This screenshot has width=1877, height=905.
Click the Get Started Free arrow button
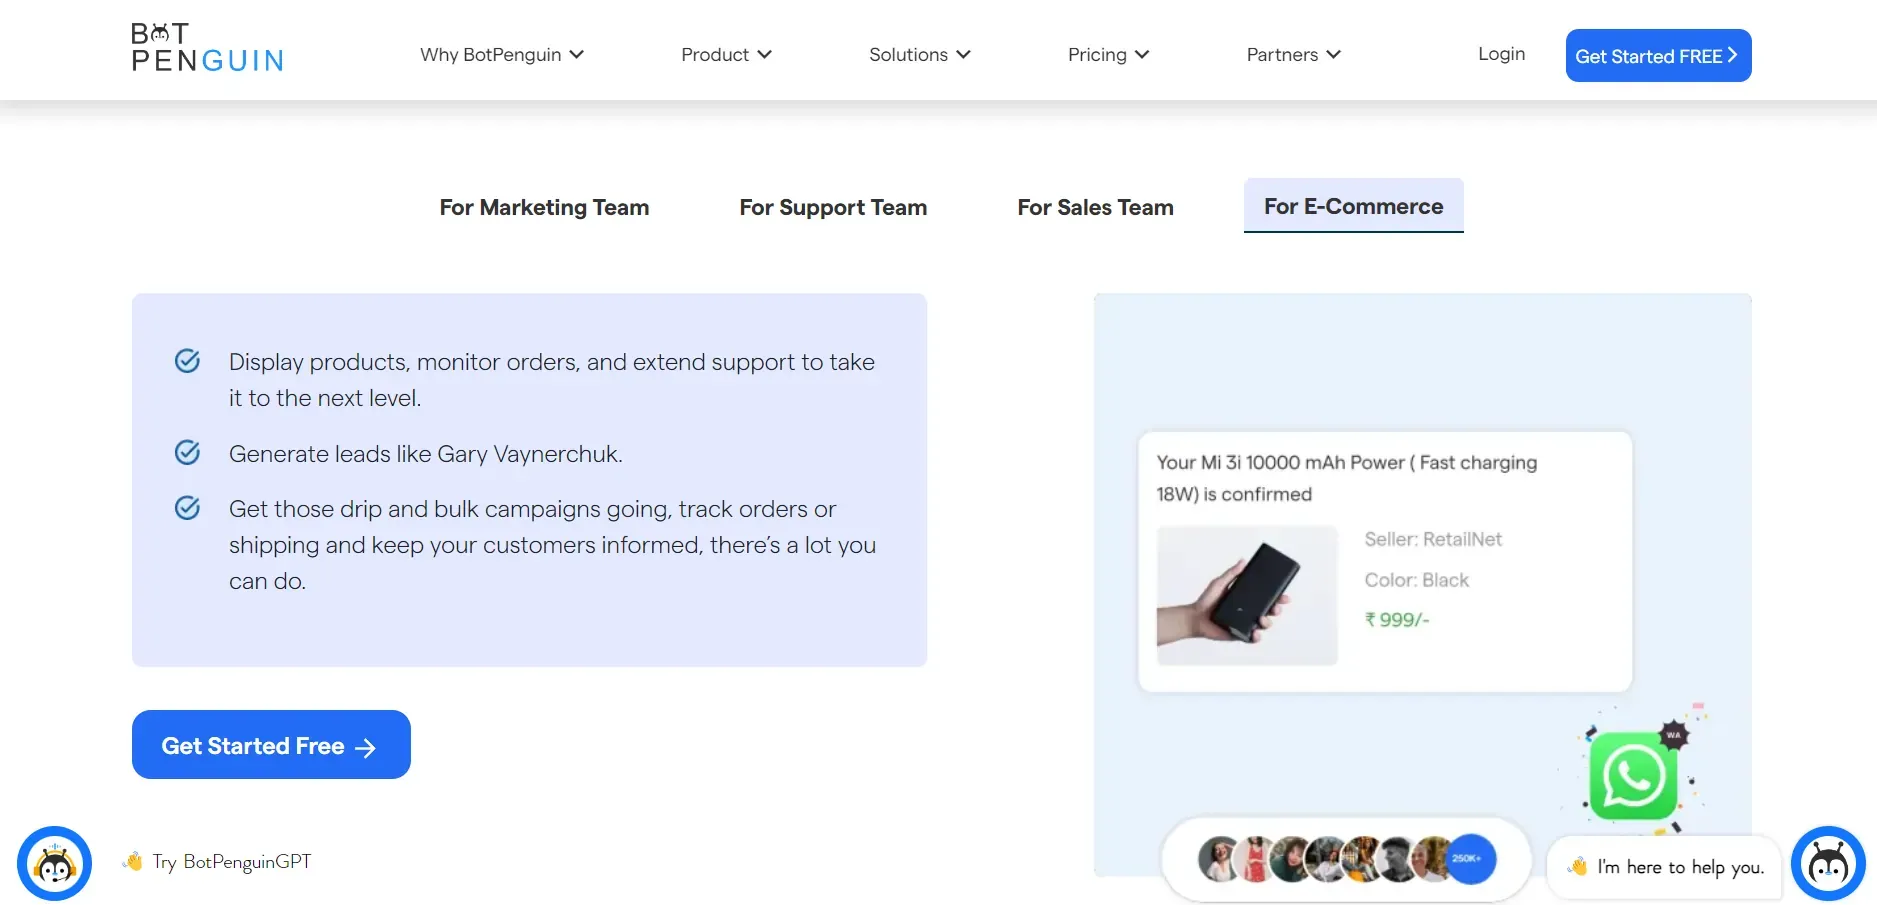coord(271,745)
